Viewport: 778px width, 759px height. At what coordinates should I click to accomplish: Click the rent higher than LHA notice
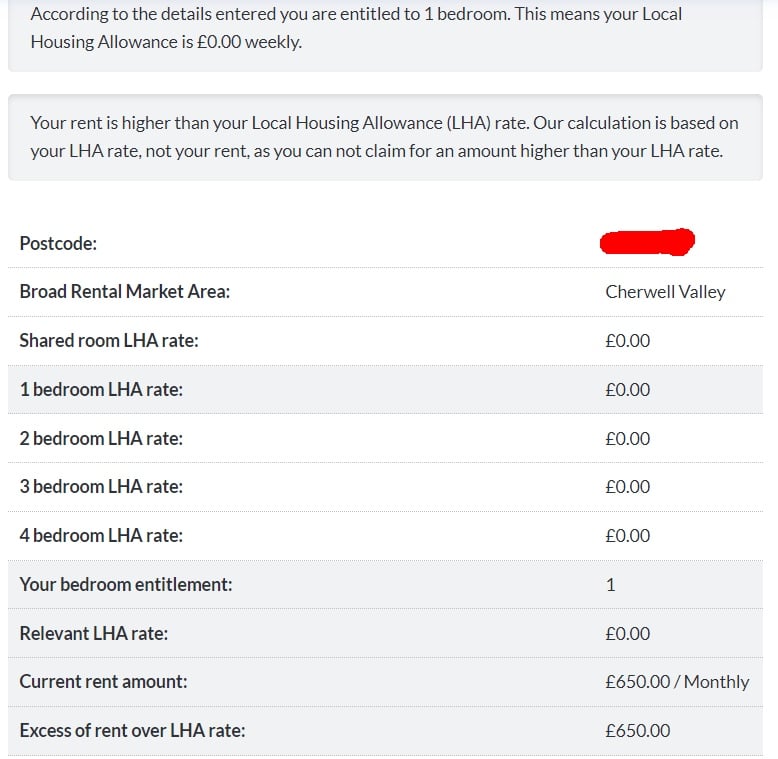pos(384,137)
